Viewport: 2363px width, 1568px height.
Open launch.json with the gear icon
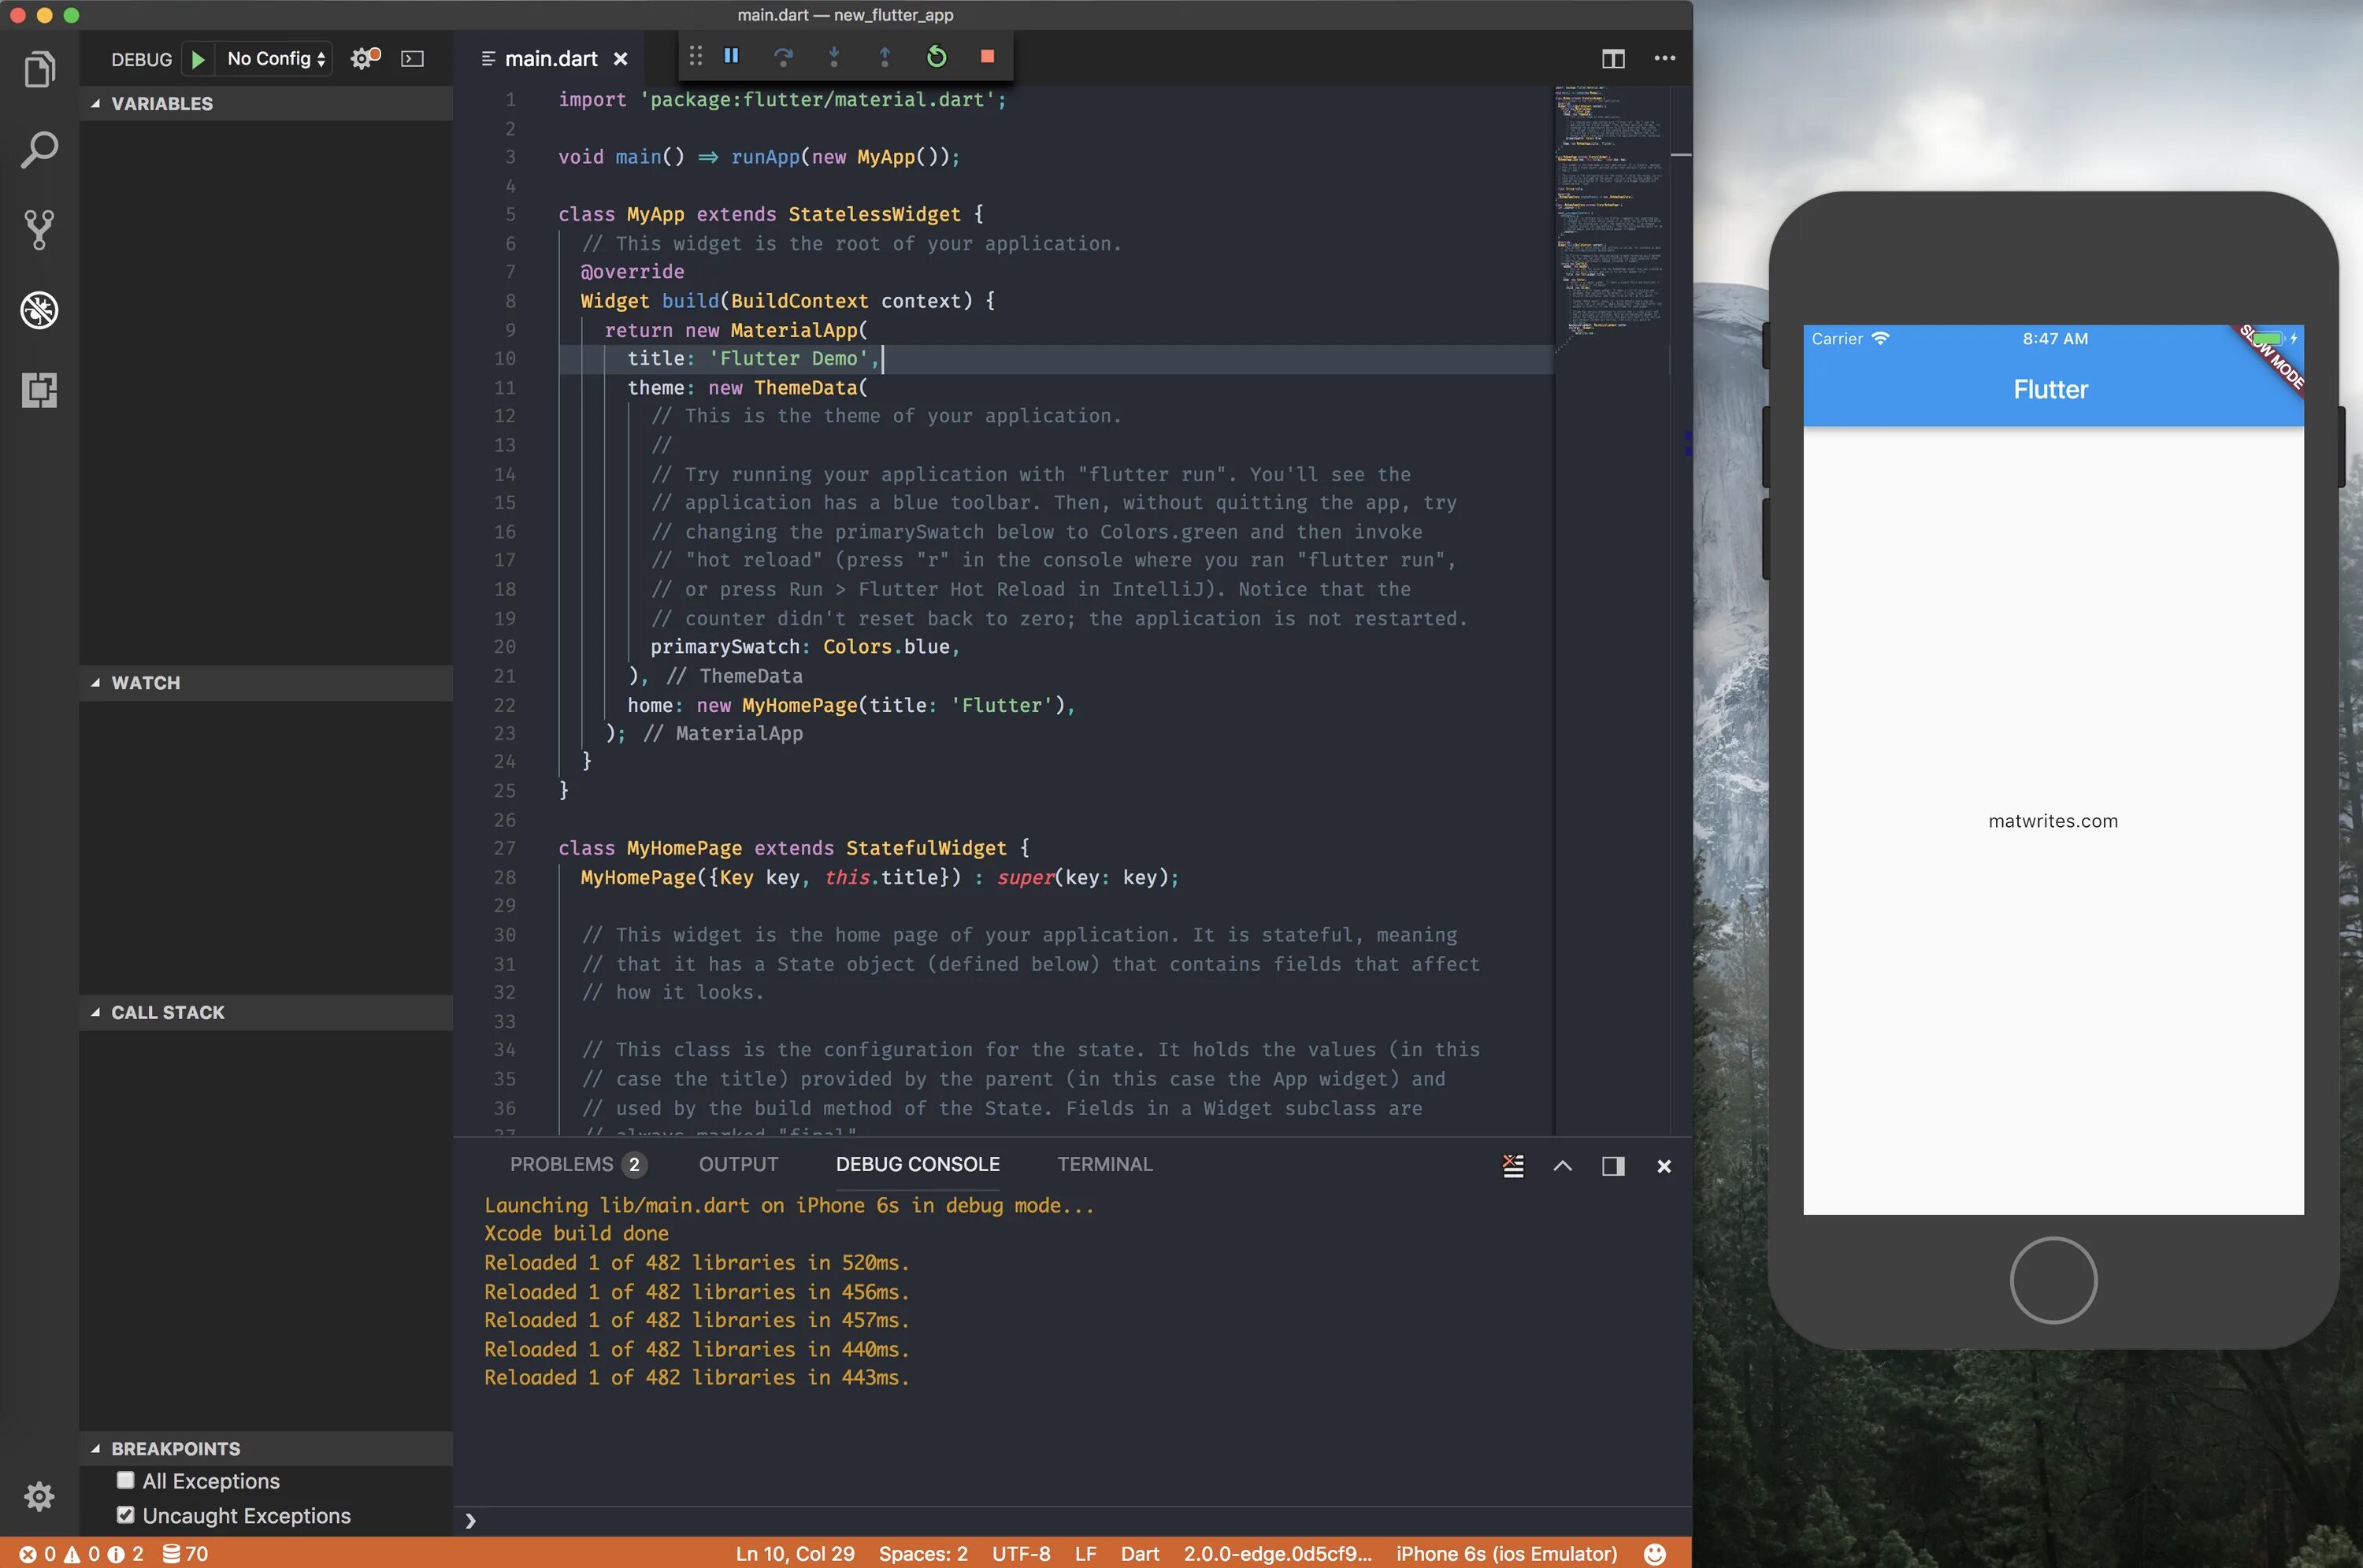[362, 59]
